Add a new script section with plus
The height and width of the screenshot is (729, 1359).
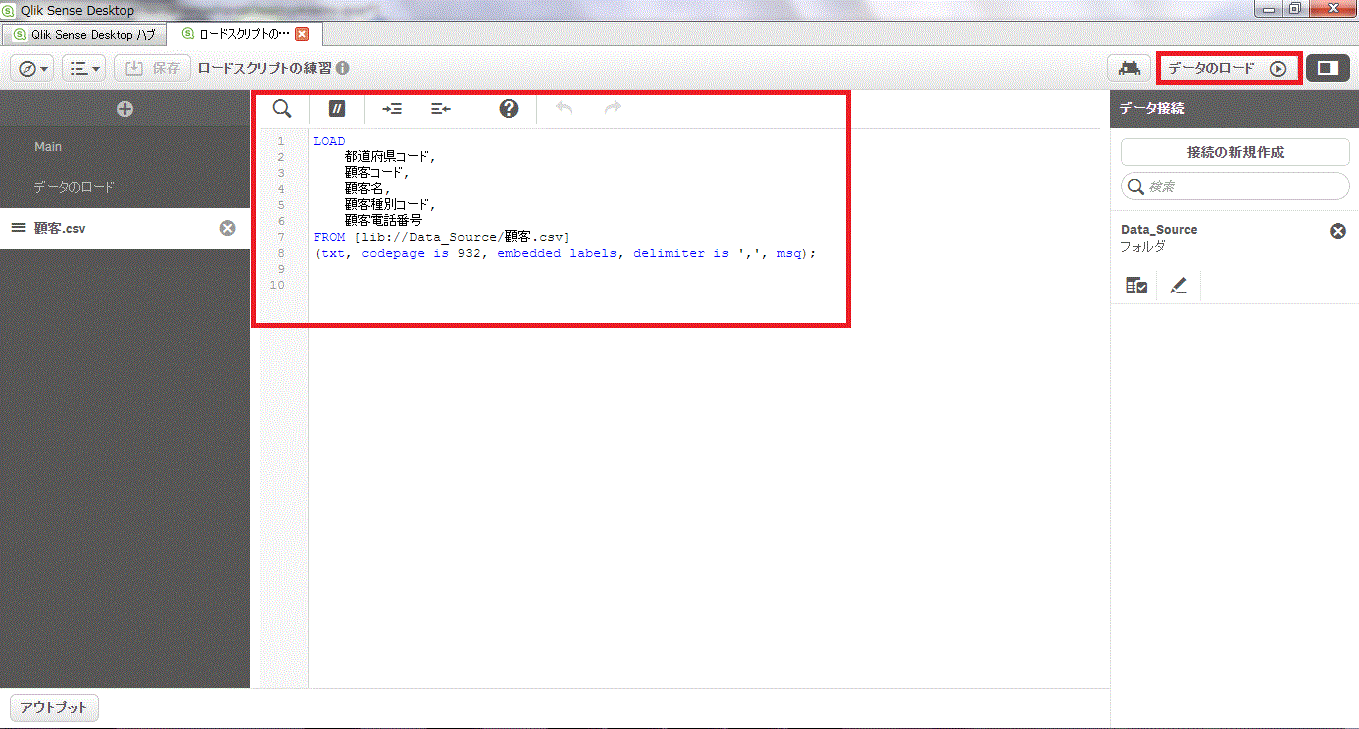[x=124, y=109]
